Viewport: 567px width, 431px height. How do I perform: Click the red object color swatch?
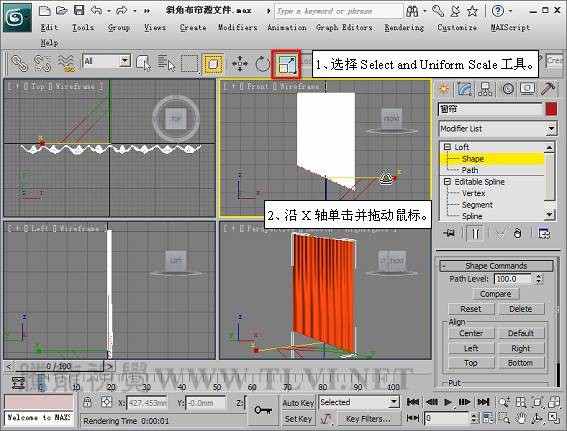coord(551,109)
